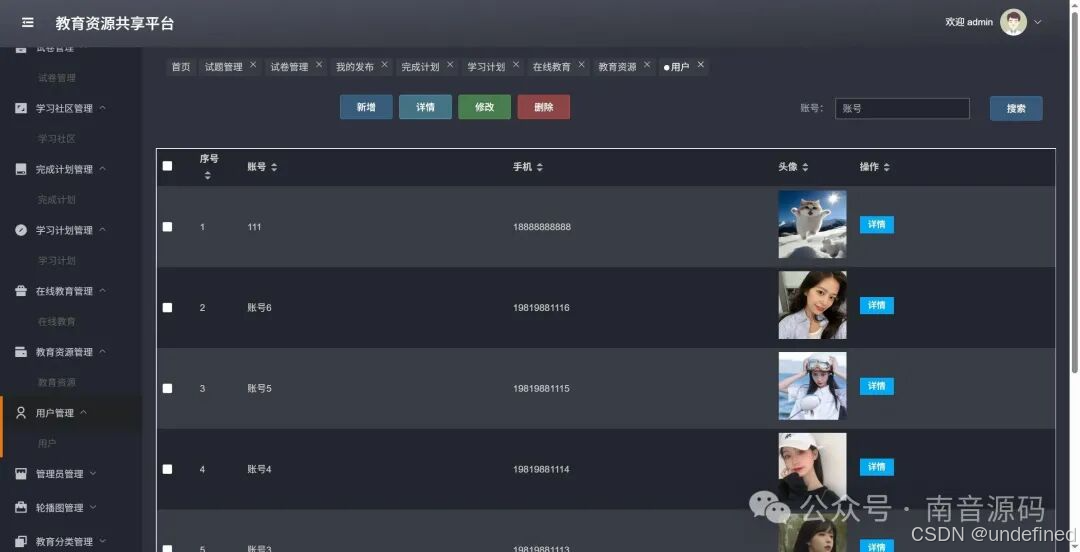This screenshot has width=1080, height=552.
Task: Close the 用户 tab
Action: point(700,64)
